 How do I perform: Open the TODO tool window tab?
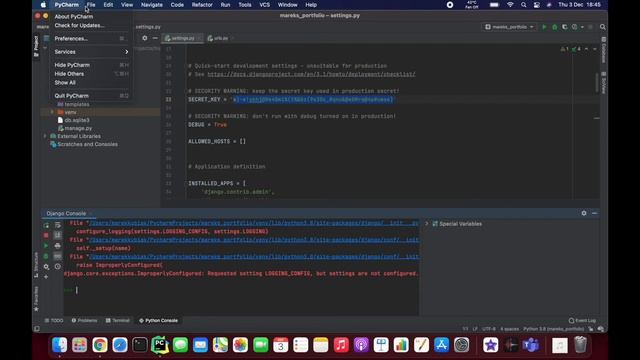pyautogui.click(x=54, y=320)
